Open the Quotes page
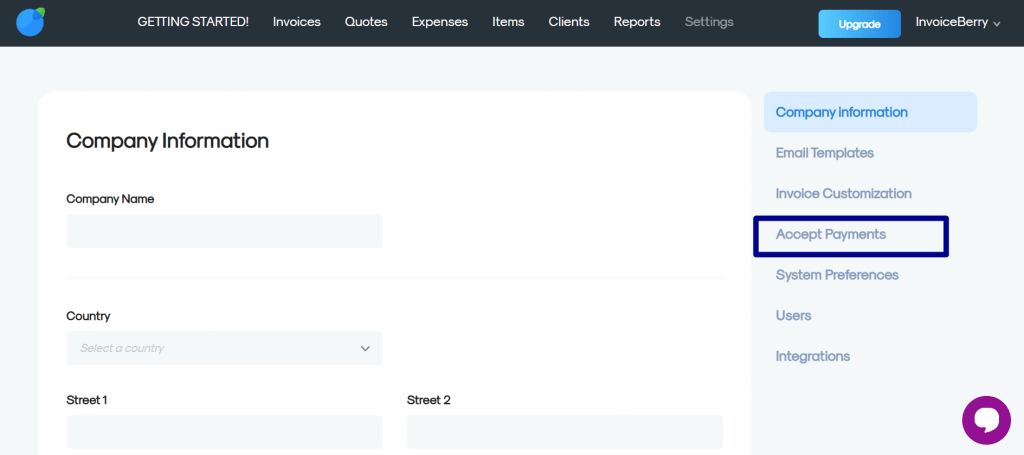This screenshot has height=455, width=1024. click(366, 22)
